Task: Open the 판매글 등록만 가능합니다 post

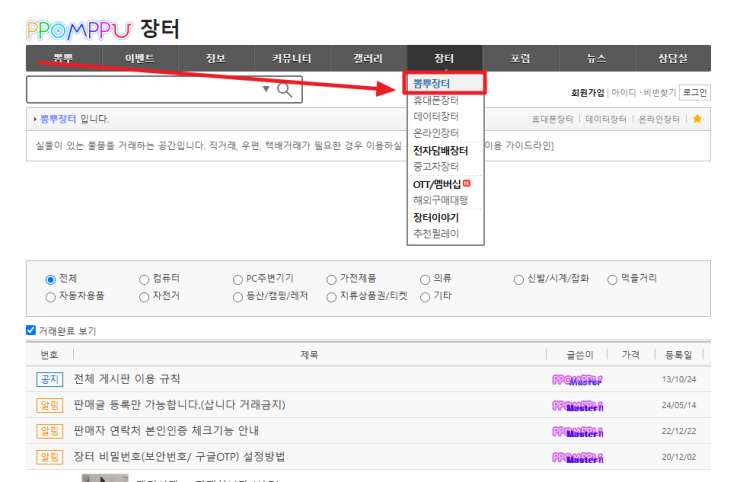Action: tap(180, 405)
